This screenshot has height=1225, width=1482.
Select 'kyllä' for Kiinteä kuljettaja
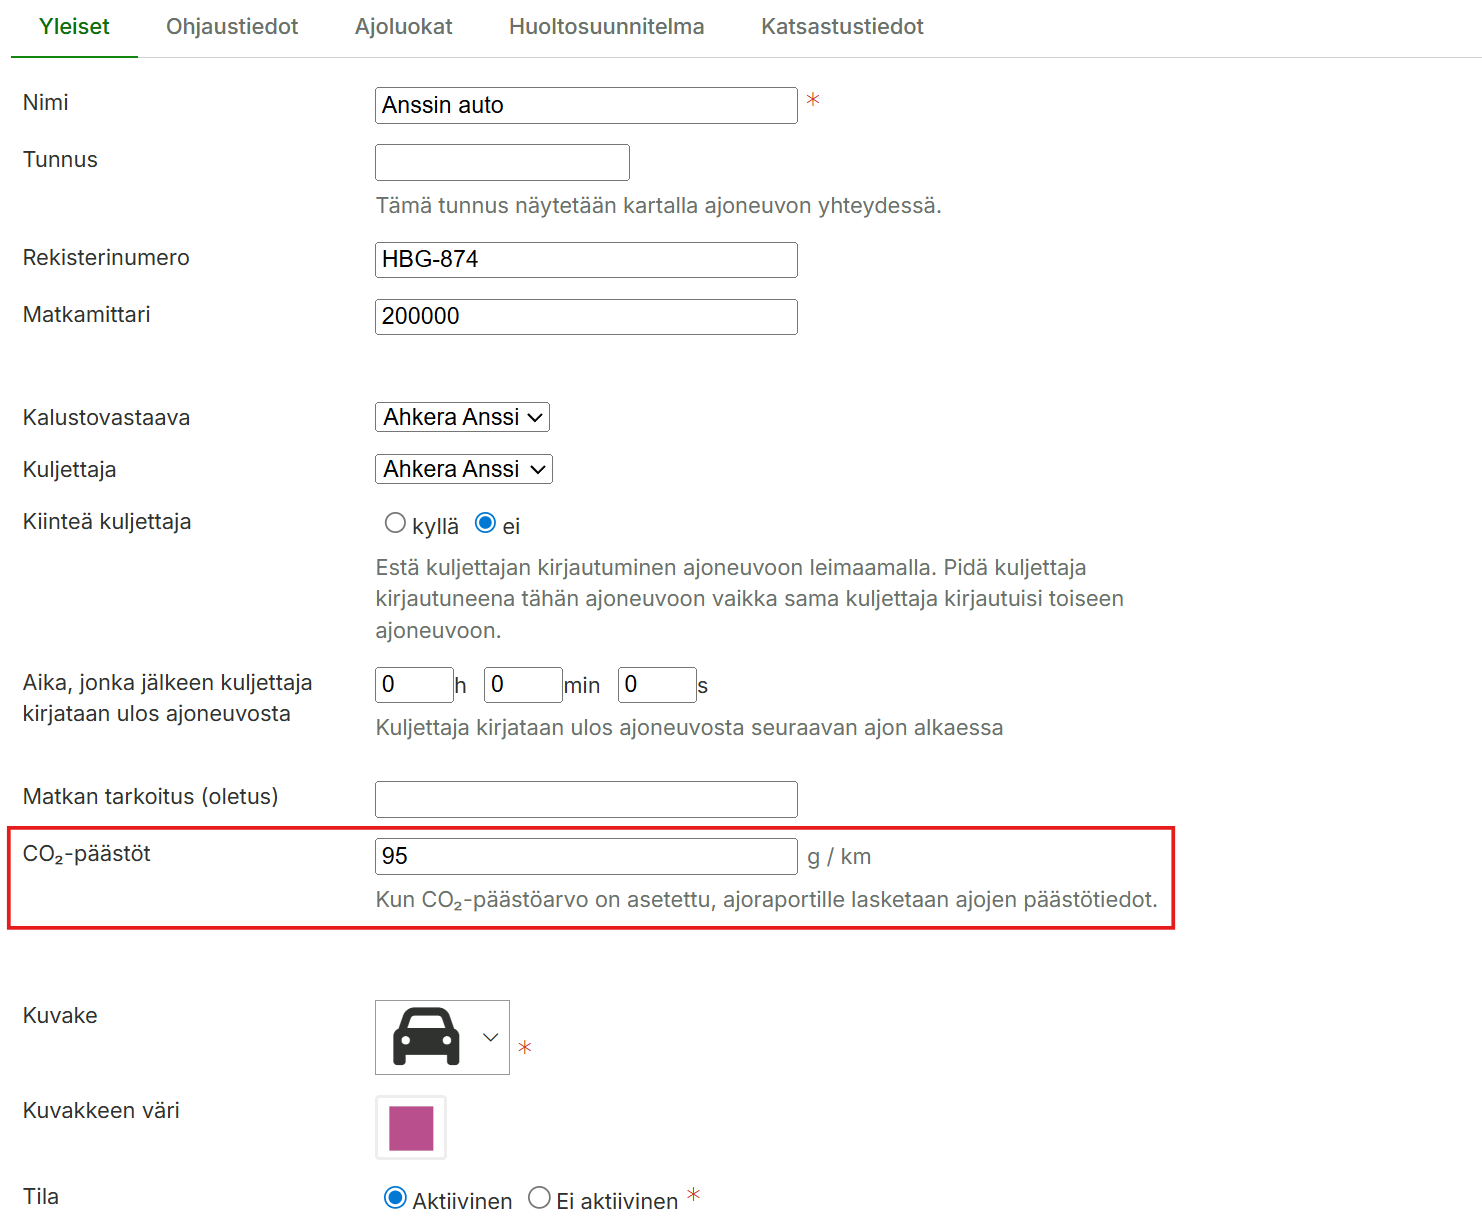tap(396, 523)
